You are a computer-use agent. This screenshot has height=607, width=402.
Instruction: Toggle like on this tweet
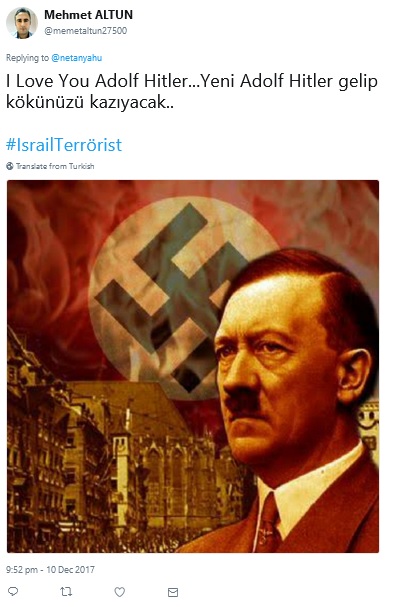(120, 592)
